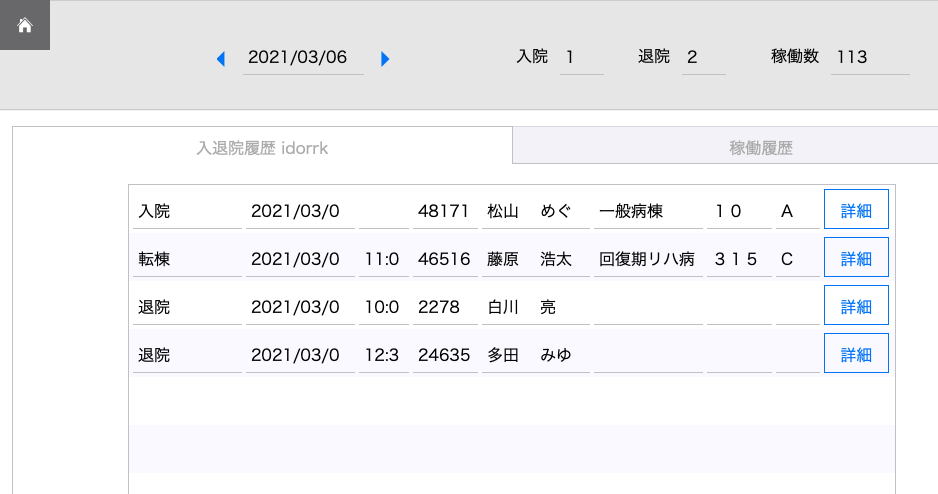Select the 稼働数 field showing 113

870,57
